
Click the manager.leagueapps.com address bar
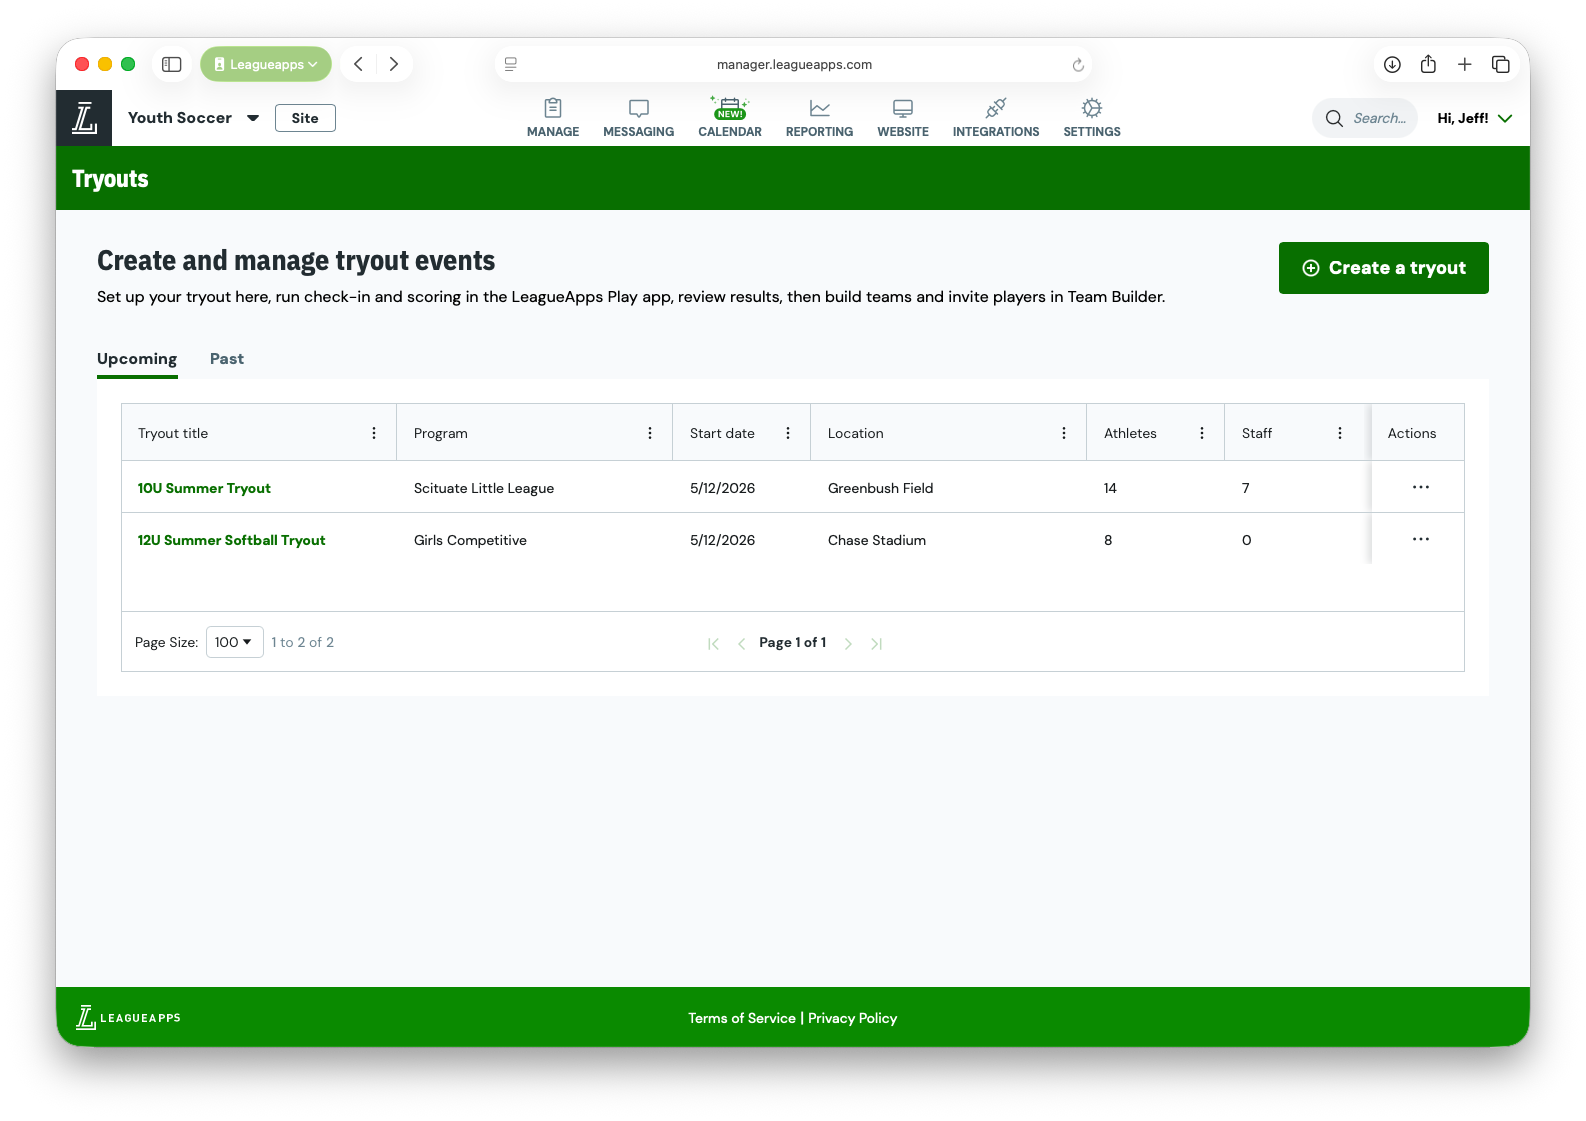point(794,64)
